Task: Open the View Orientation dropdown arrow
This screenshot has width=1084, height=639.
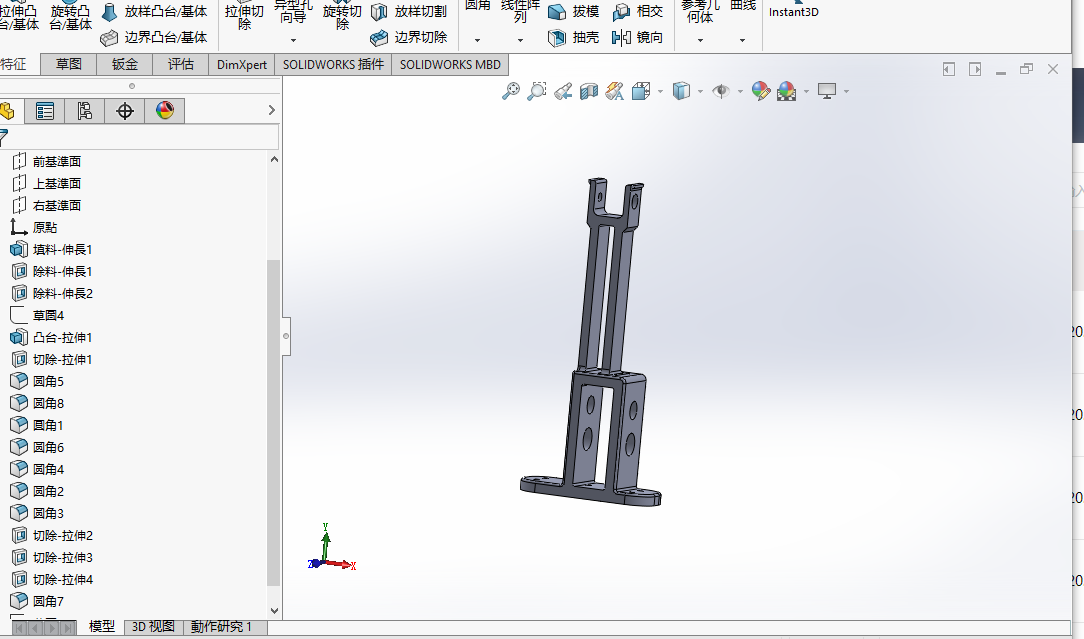Action: [661, 92]
